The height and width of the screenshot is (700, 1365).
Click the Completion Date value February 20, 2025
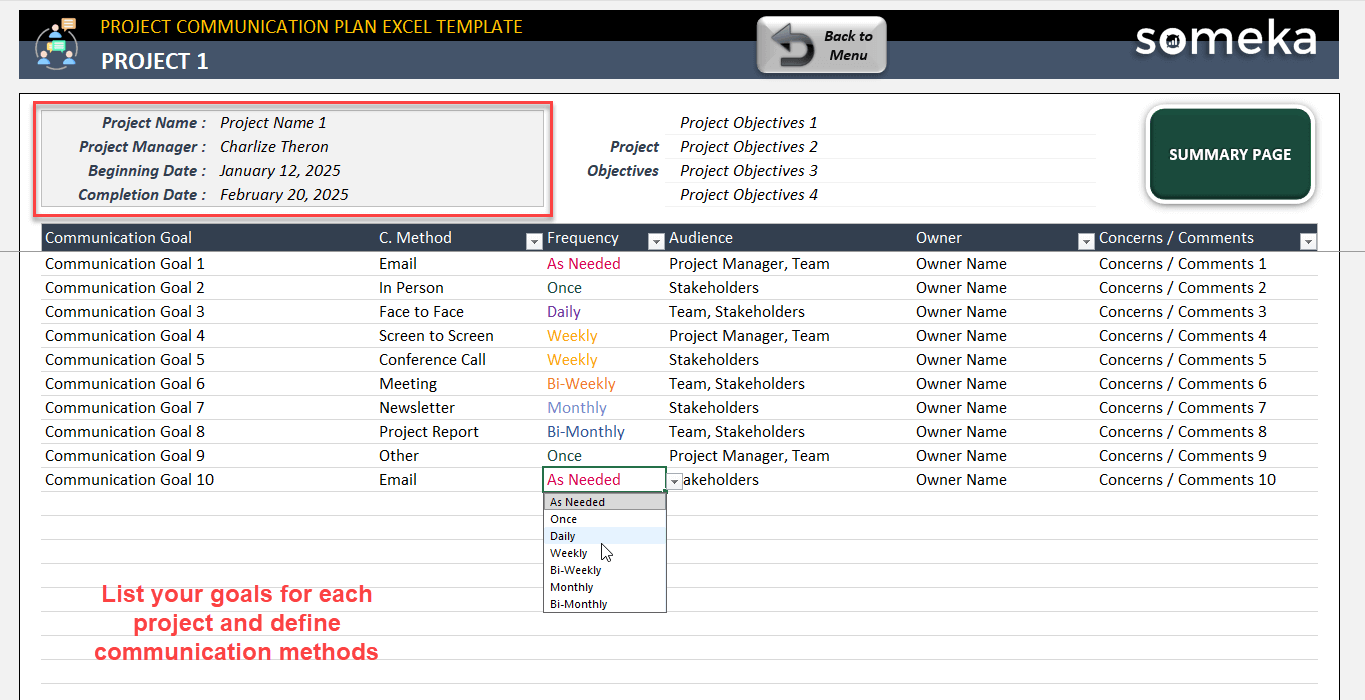point(284,195)
